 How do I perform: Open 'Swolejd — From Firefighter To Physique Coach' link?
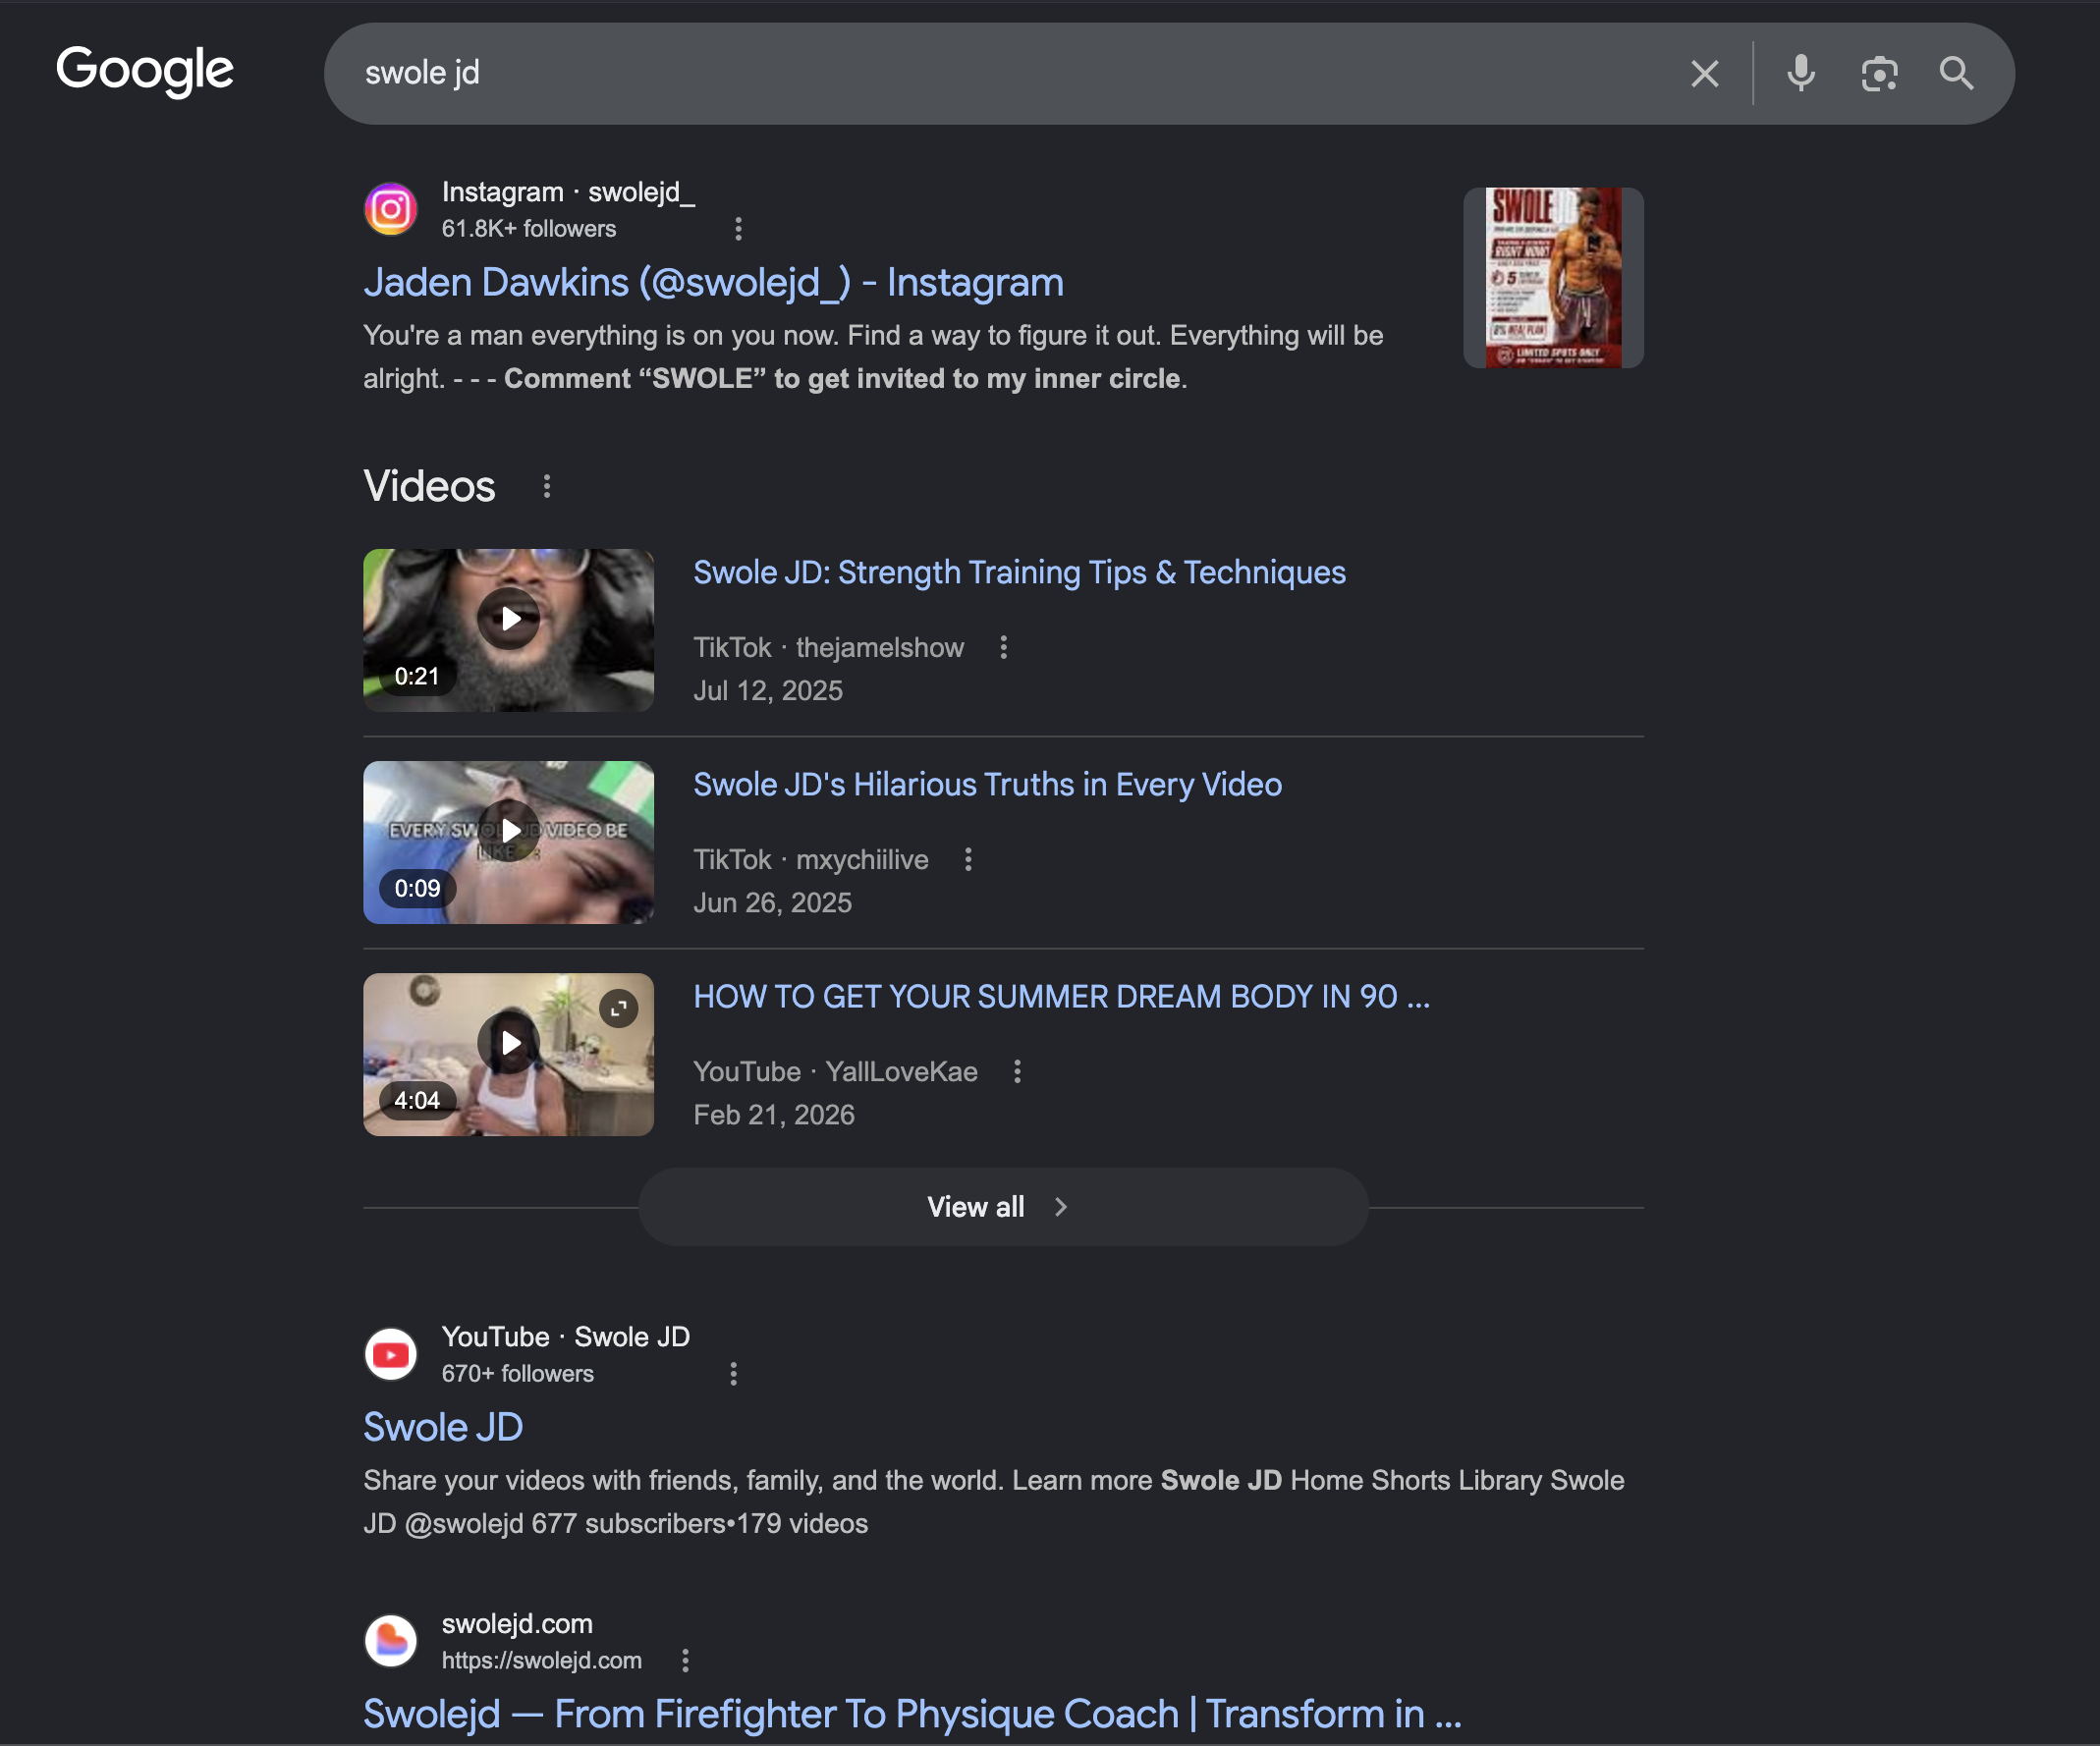912,1714
